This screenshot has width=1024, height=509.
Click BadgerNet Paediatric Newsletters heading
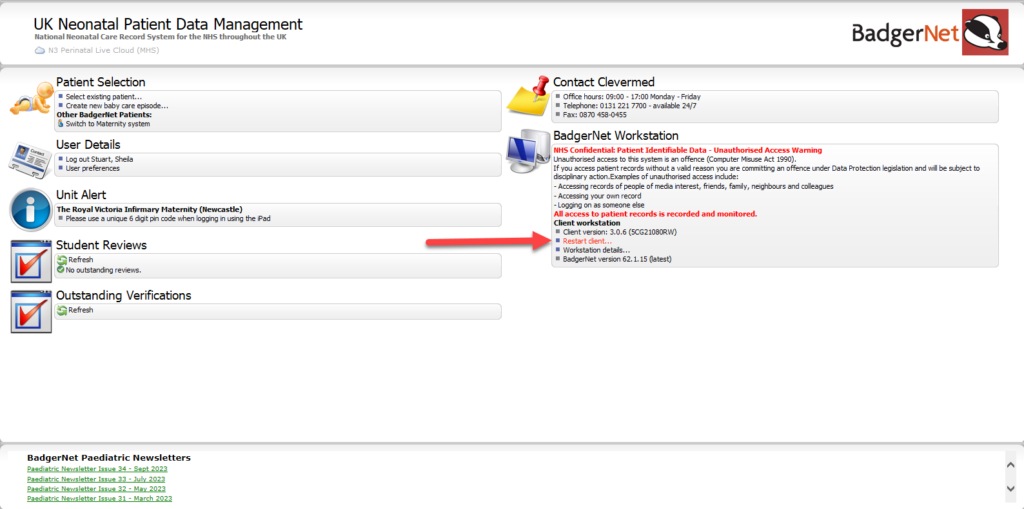click(x=109, y=457)
